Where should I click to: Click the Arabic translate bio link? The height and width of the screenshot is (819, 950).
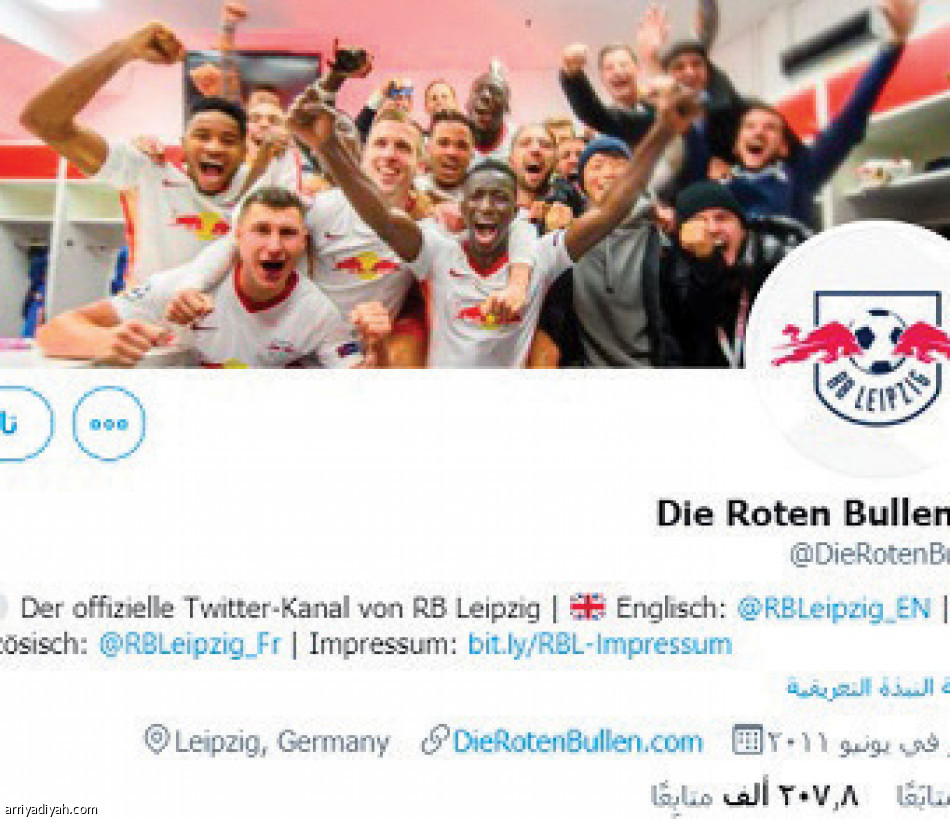868,688
